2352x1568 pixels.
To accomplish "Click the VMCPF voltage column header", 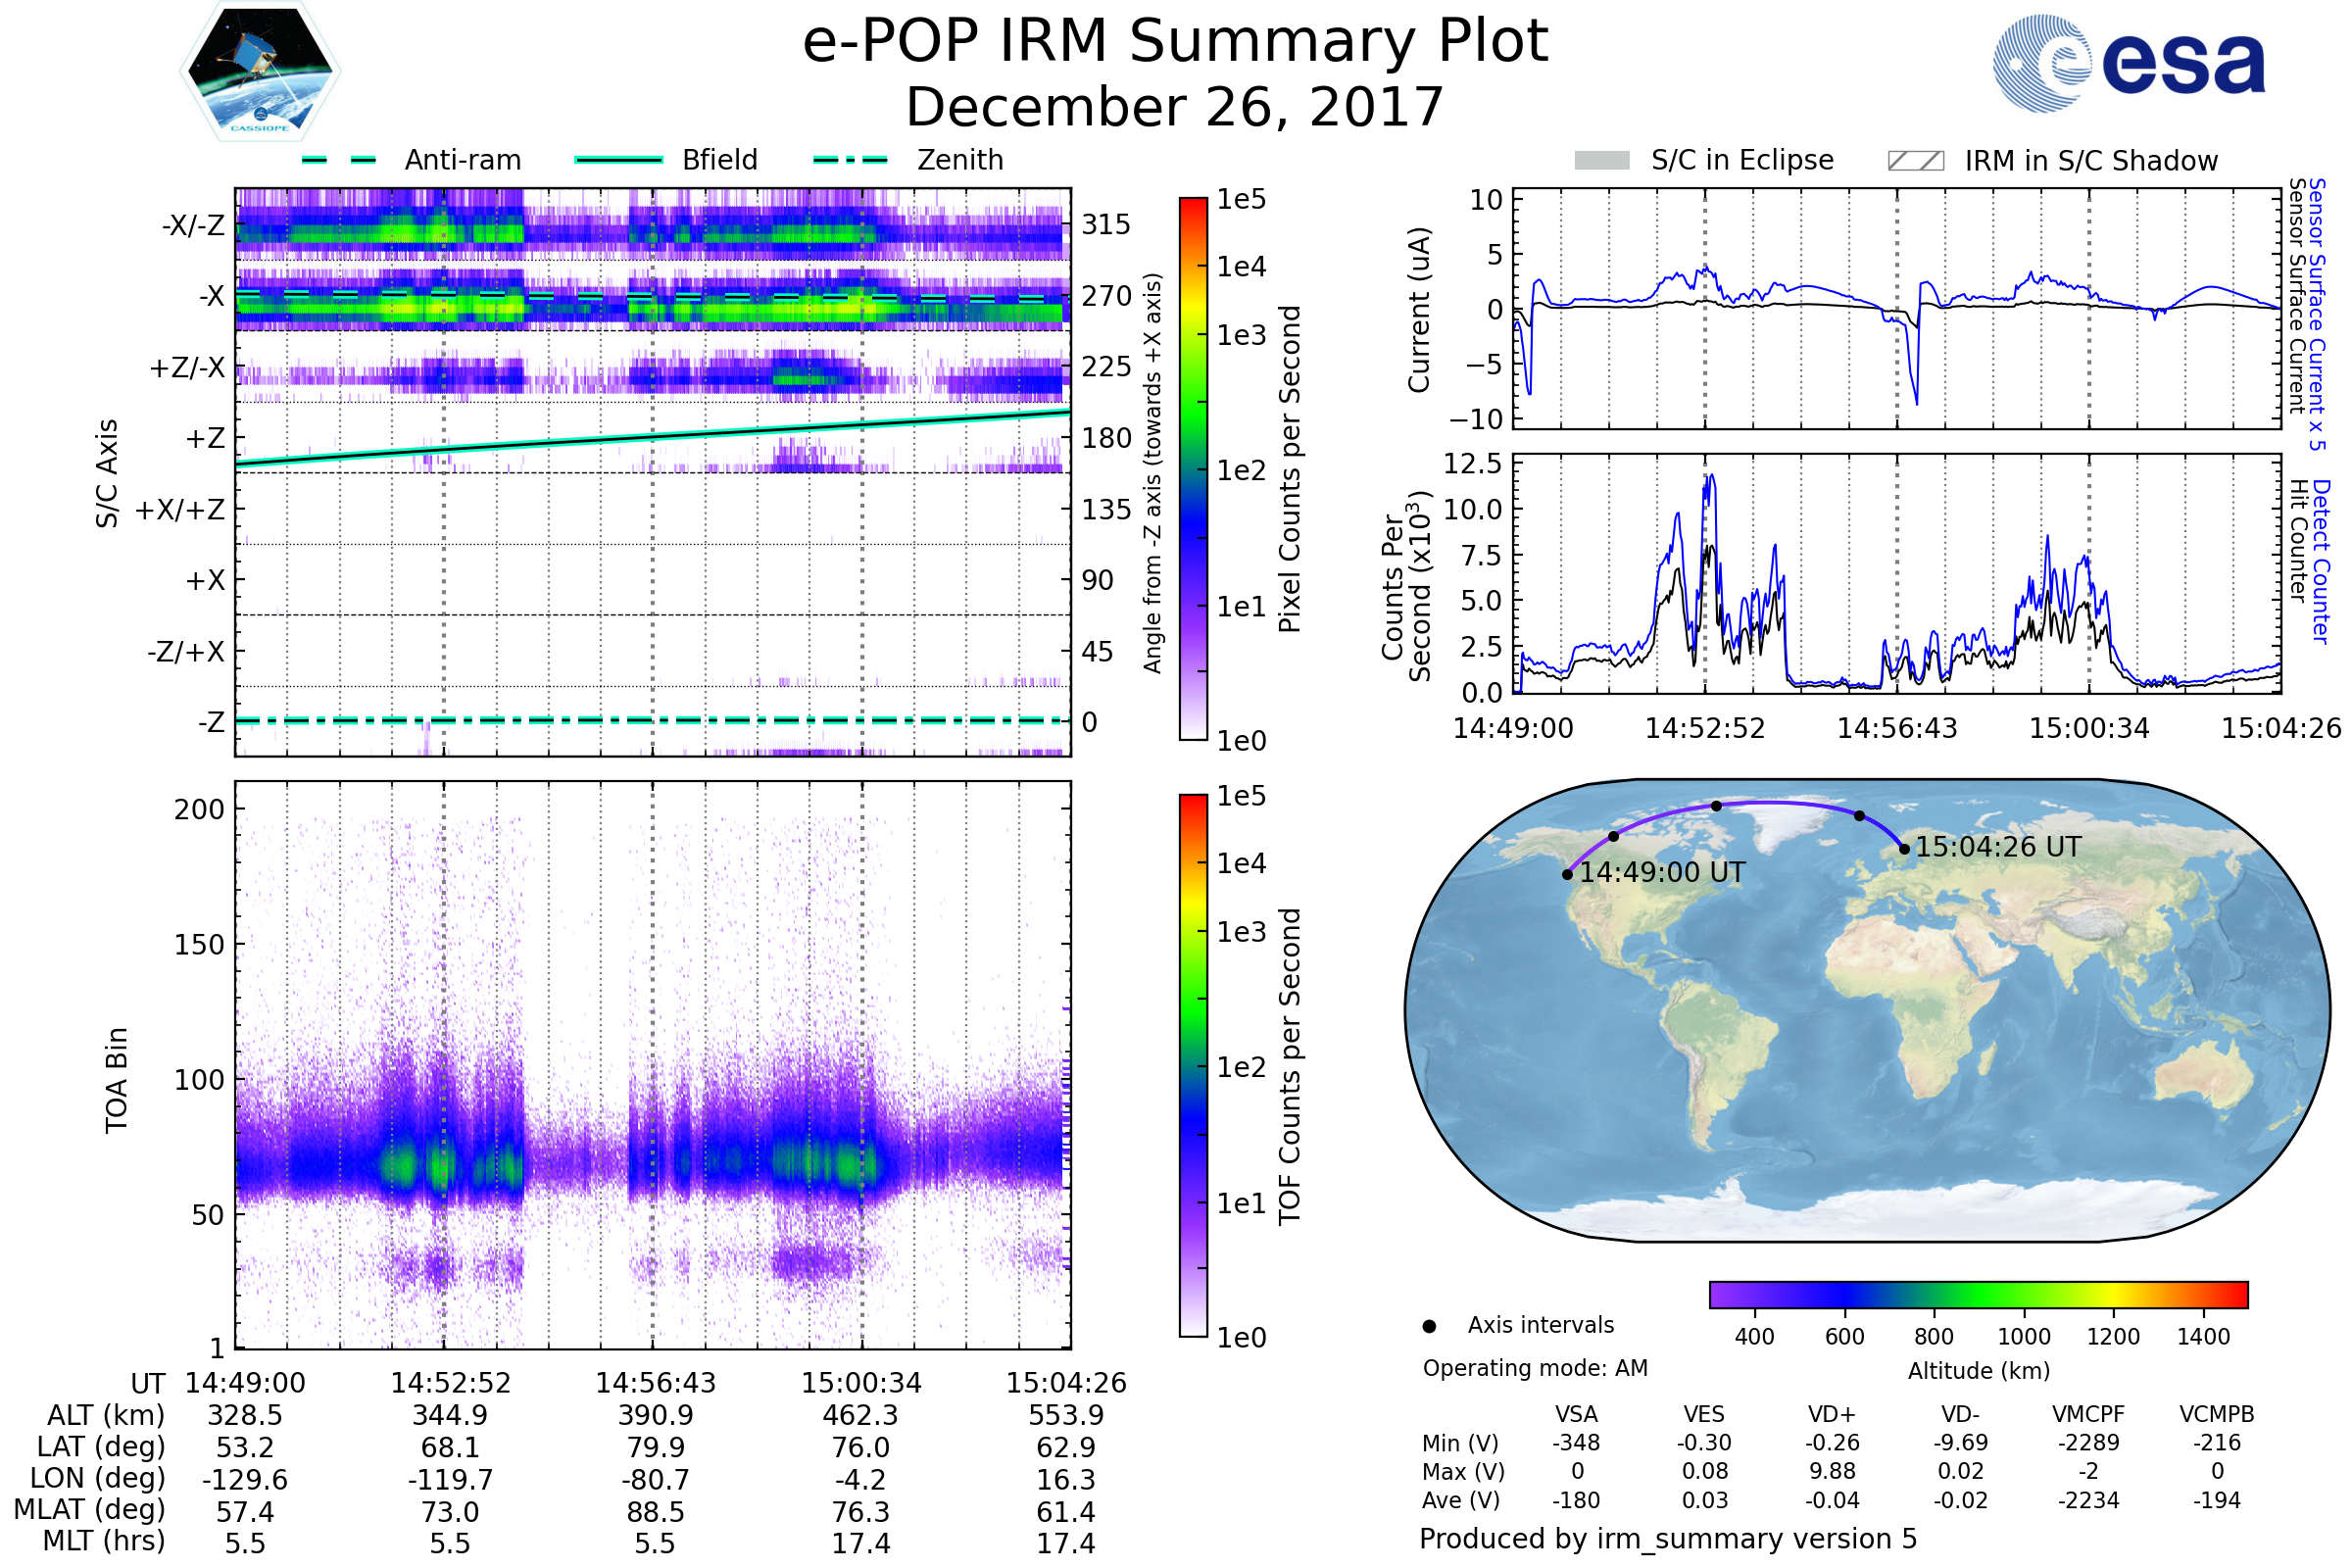I will point(2087,1414).
